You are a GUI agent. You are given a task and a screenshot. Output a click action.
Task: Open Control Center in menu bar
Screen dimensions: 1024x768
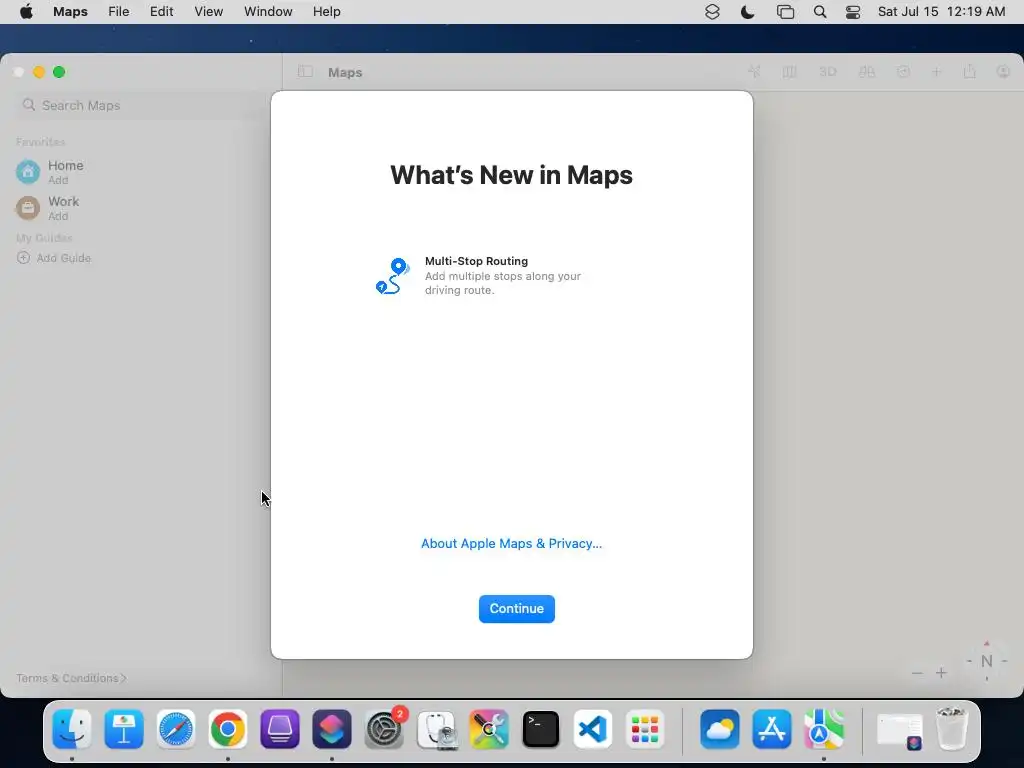pyautogui.click(x=853, y=12)
